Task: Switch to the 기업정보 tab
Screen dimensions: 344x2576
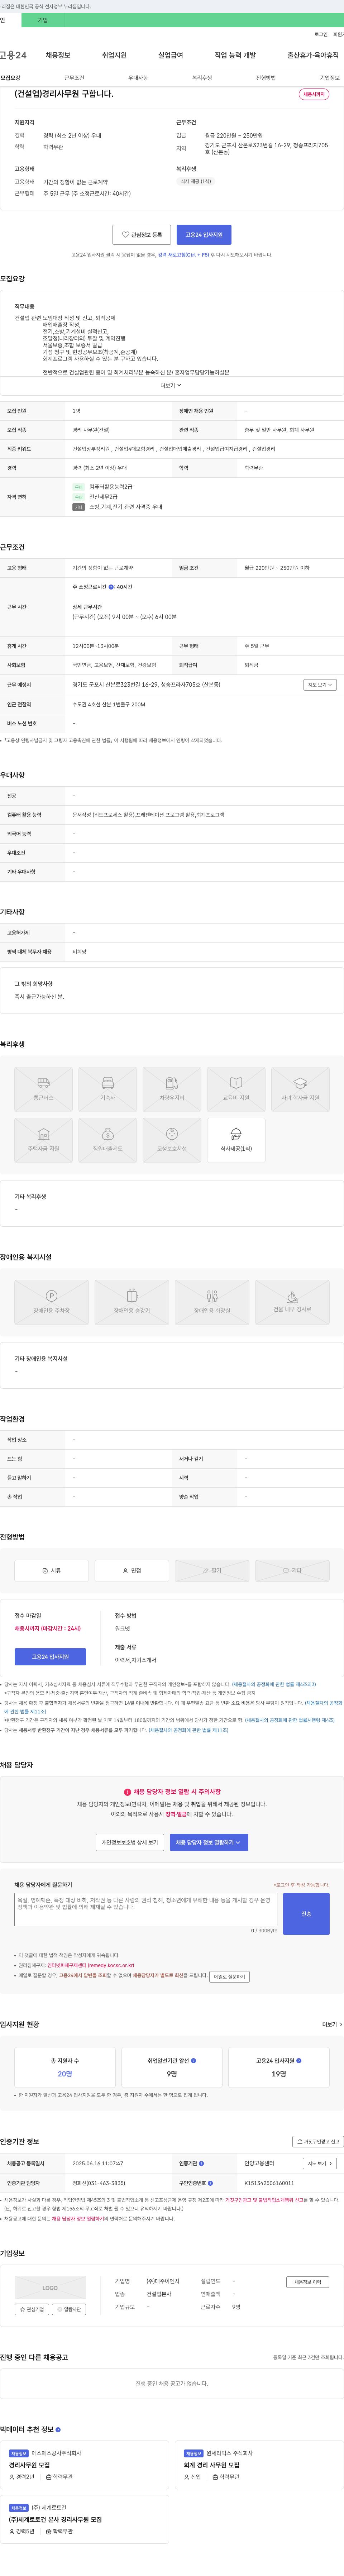Action: pyautogui.click(x=330, y=78)
